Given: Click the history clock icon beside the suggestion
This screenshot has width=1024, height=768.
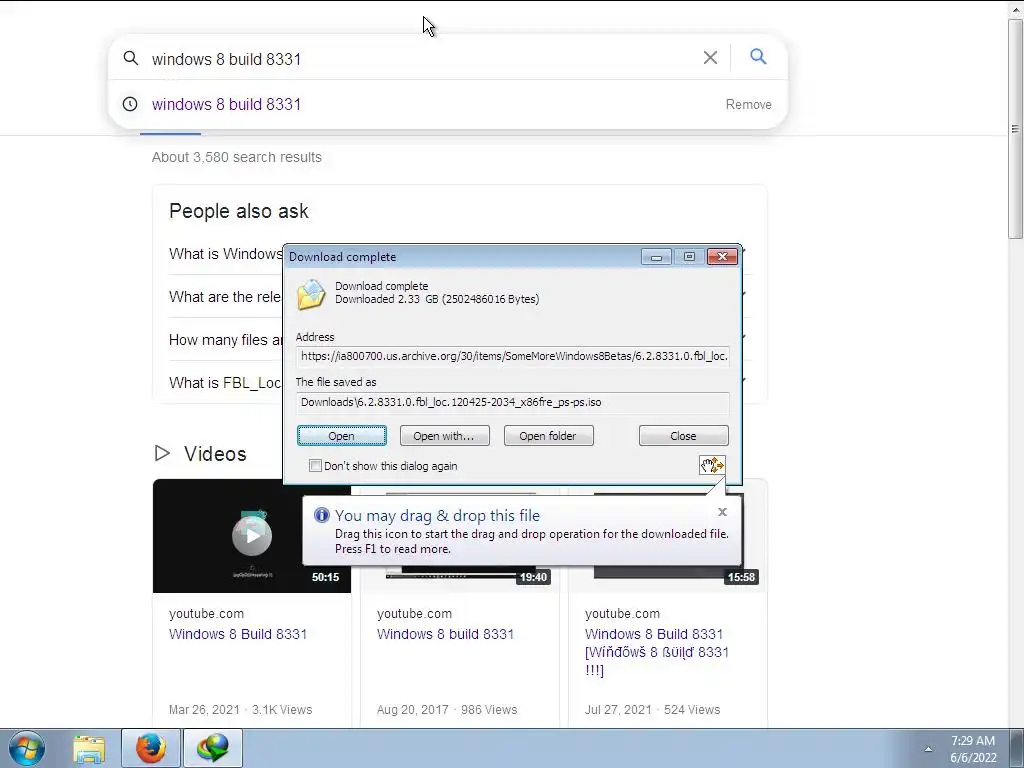Looking at the screenshot, I should click(130, 104).
